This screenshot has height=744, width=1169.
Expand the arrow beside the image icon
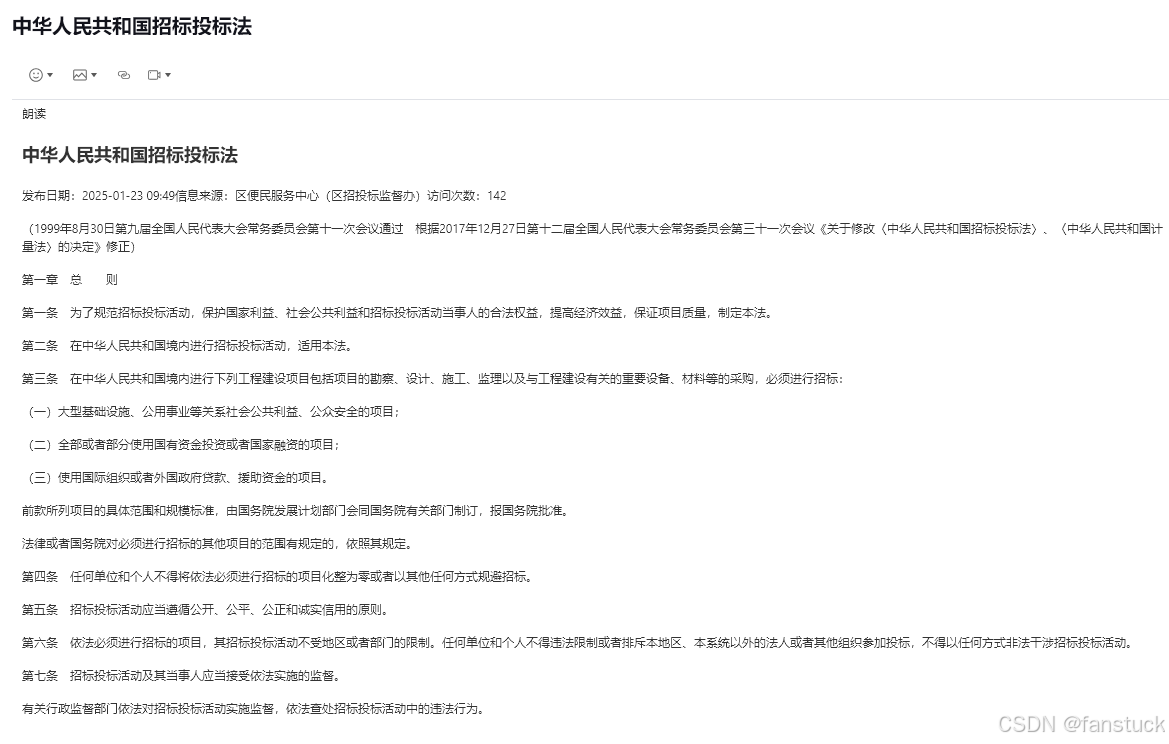[x=94, y=75]
